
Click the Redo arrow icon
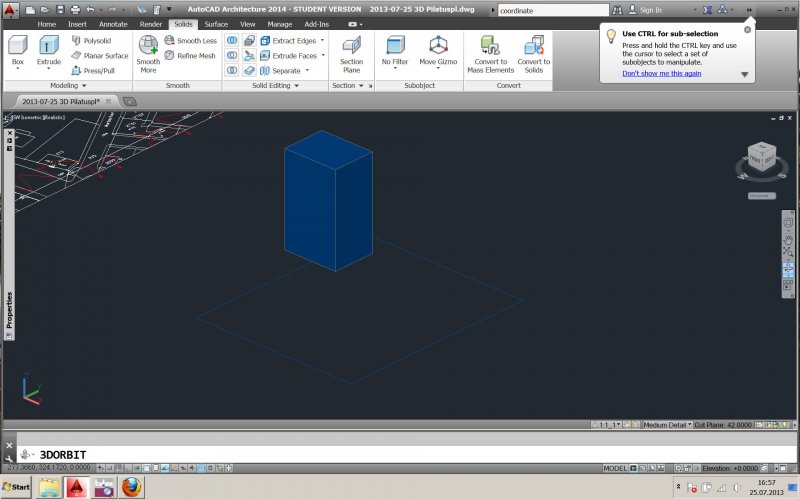[x=112, y=10]
